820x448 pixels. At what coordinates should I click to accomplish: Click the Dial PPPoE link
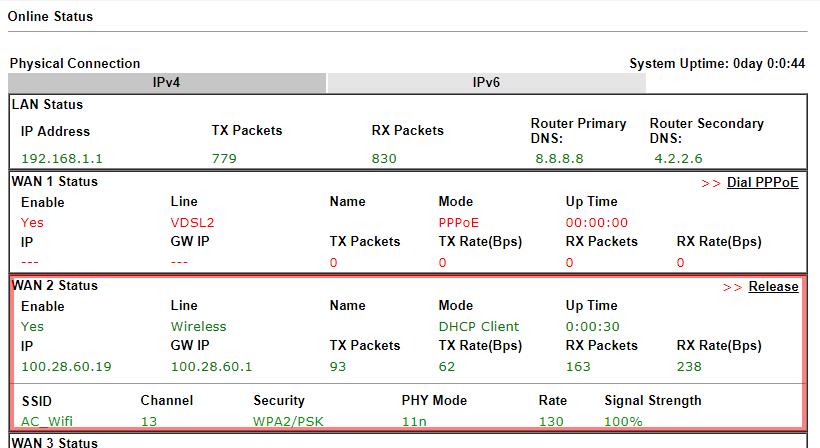762,182
